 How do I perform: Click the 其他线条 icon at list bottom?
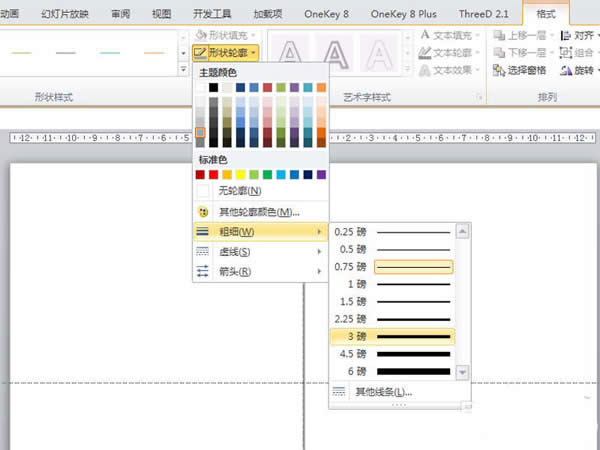[x=340, y=392]
